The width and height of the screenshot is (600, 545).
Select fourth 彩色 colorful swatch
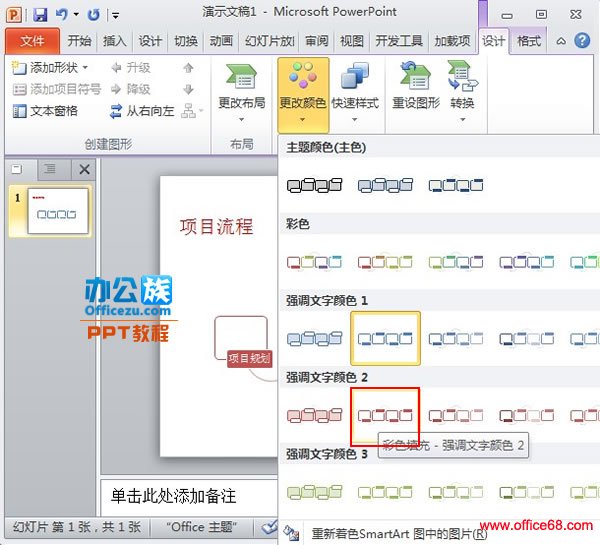pos(527,262)
